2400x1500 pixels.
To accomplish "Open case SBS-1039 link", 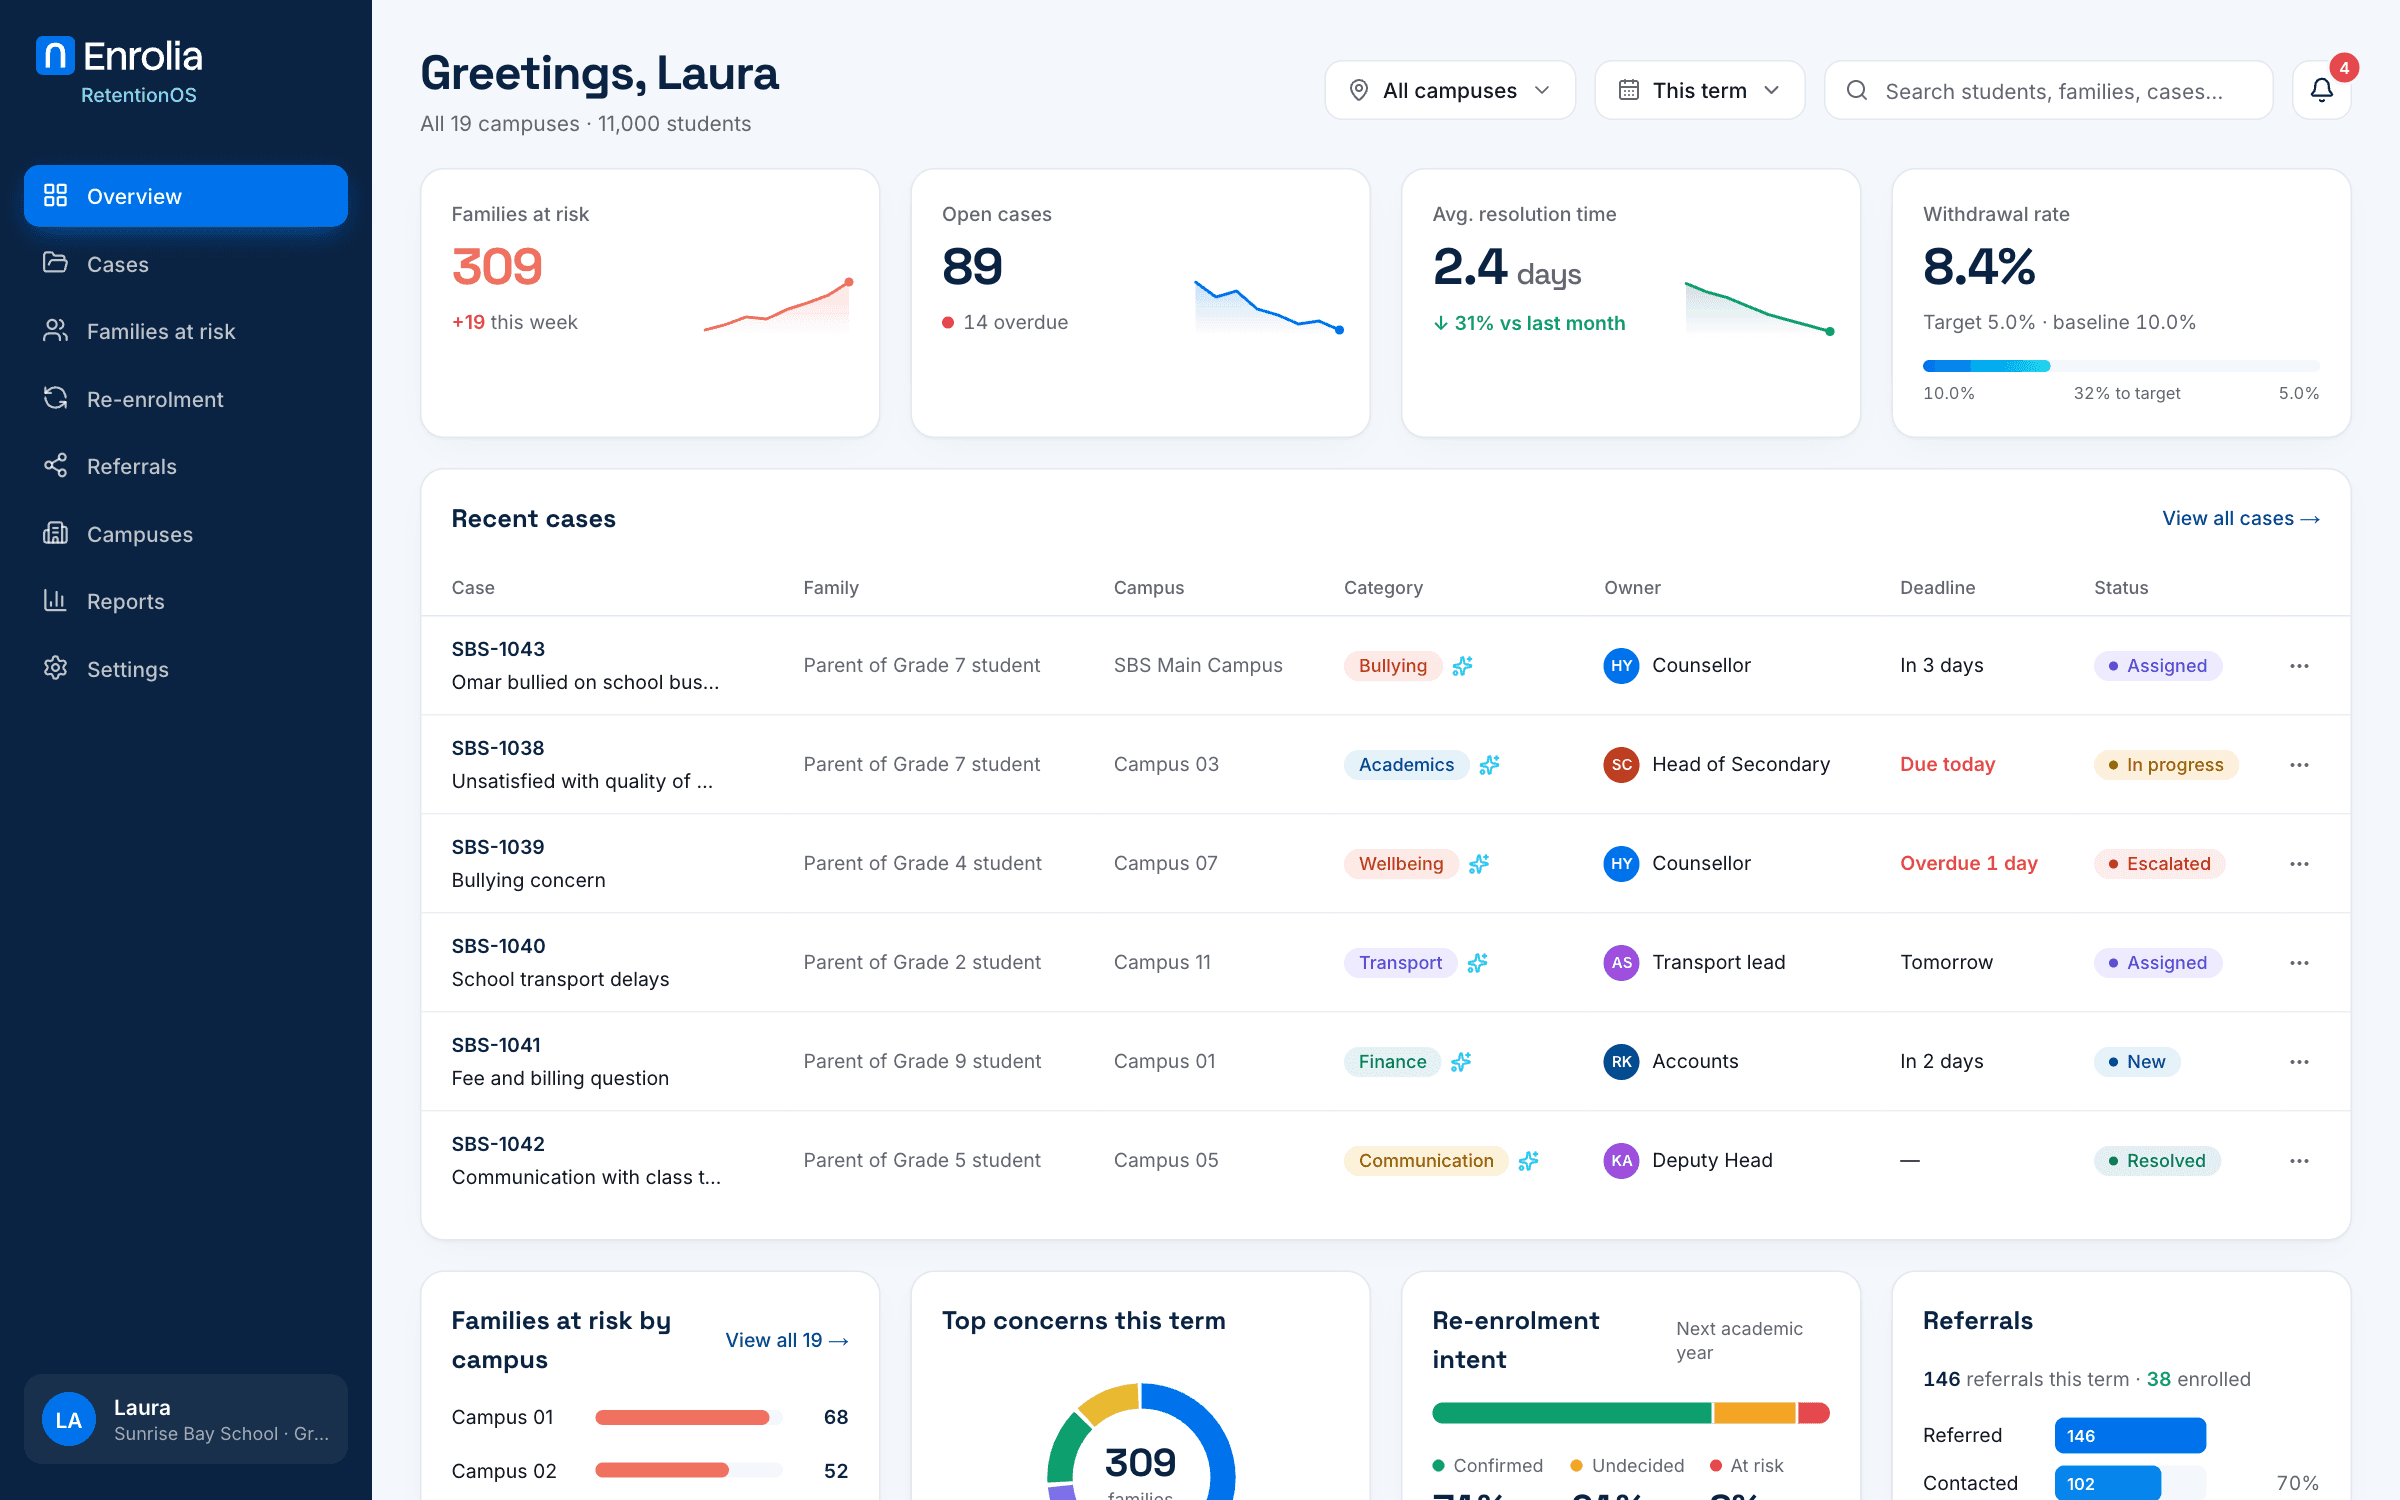I will [x=498, y=847].
